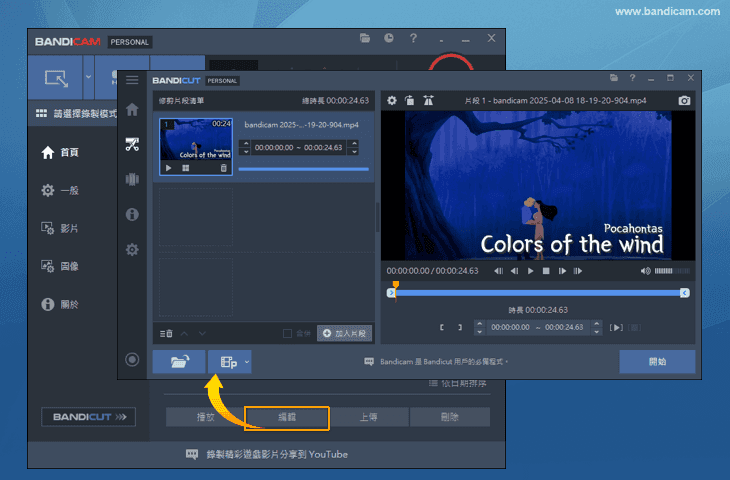Viewport: 730px width, 480px height.
Task: Open the 關於 tab in Bandicam
Action: click(60, 304)
